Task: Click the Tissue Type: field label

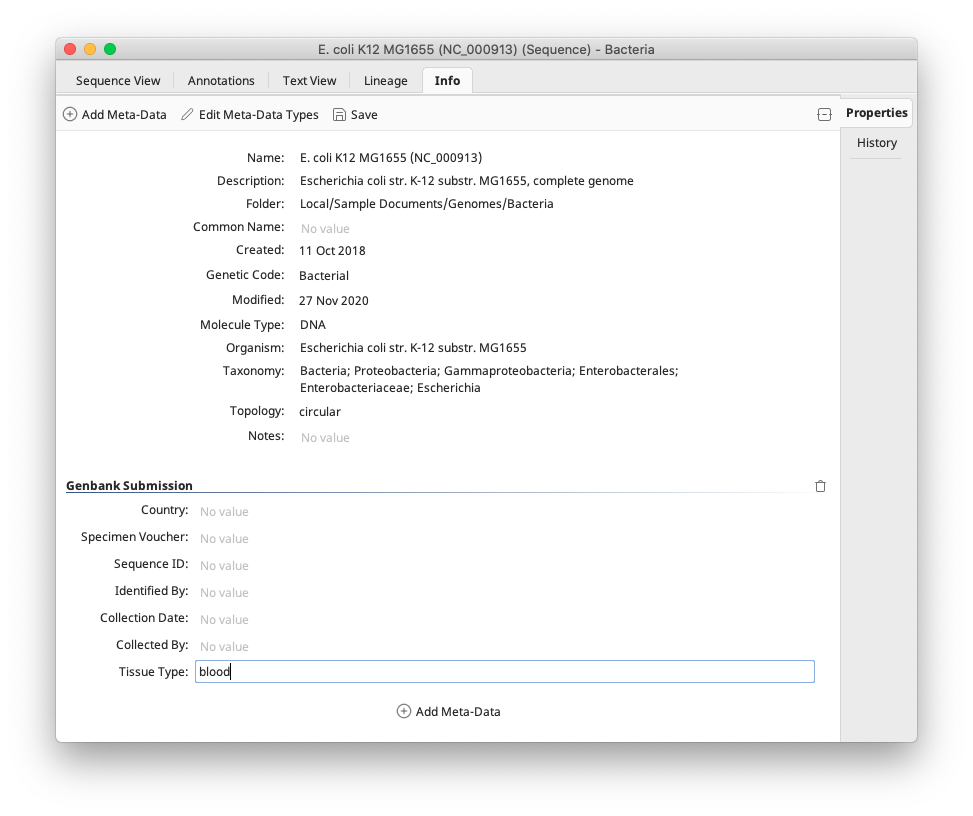Action: (x=153, y=671)
